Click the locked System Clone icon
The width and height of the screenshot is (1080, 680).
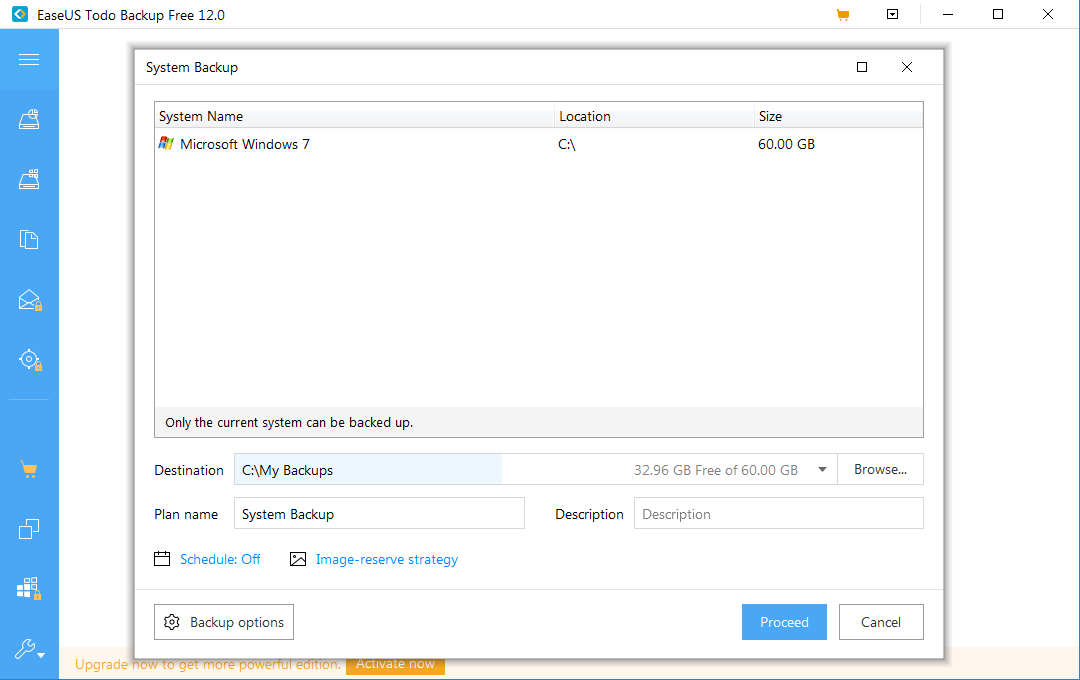point(29,589)
